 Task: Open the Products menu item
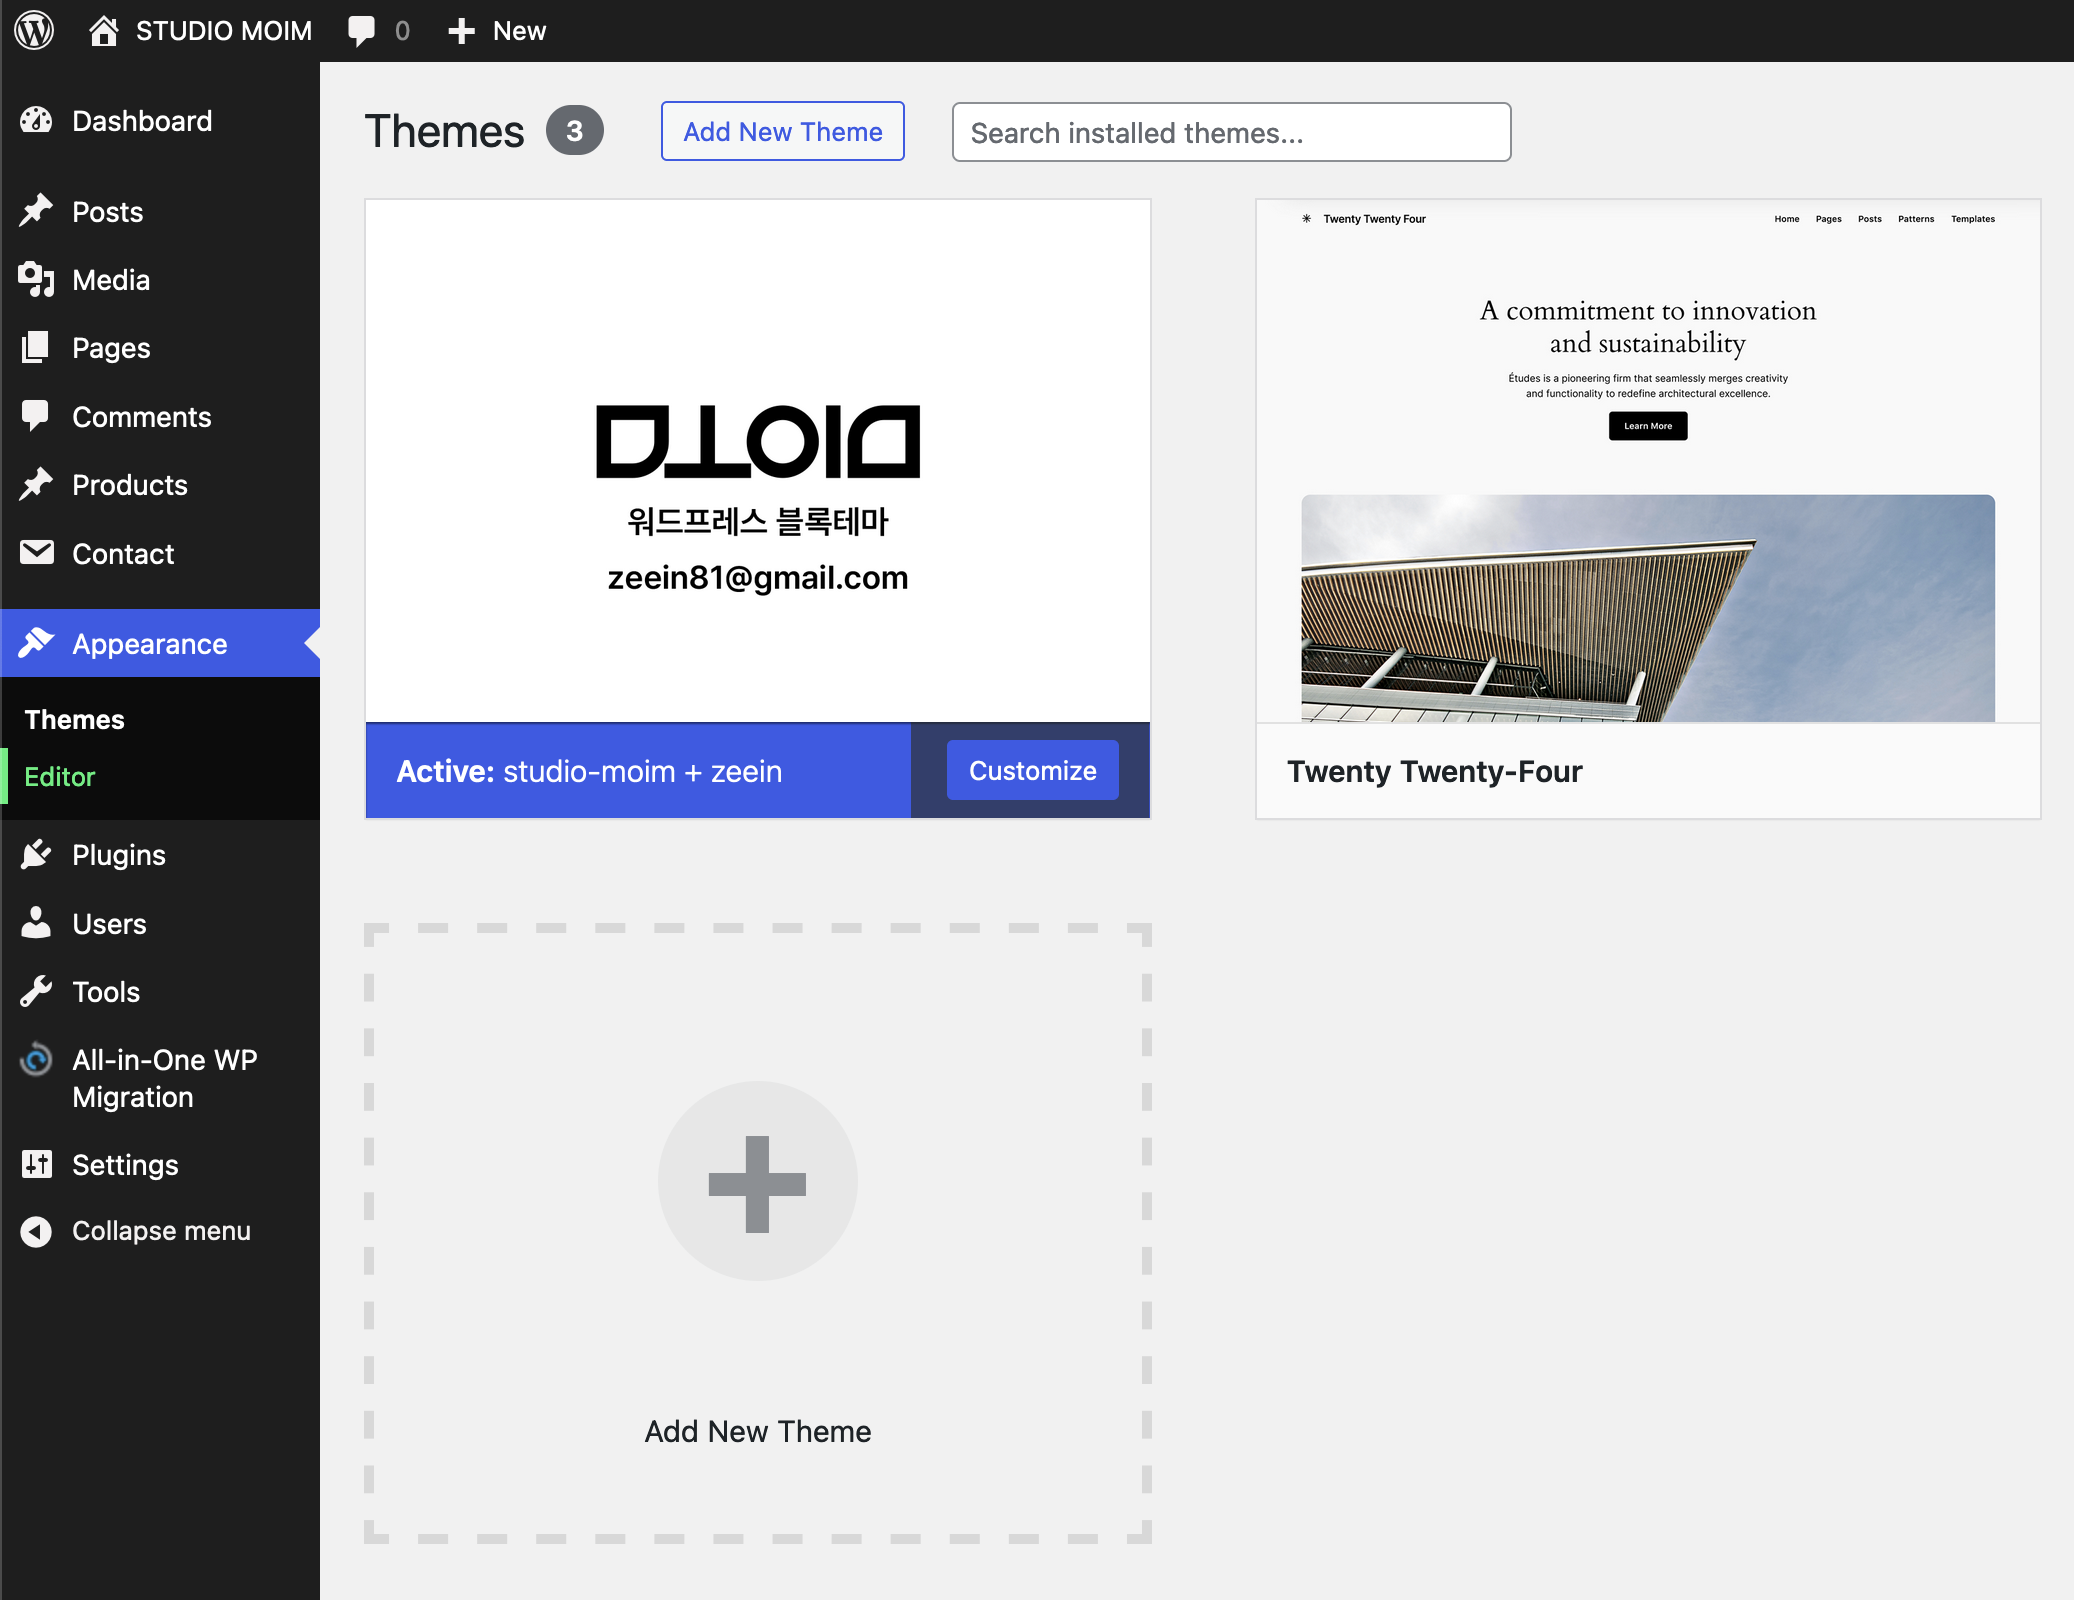(x=160, y=485)
